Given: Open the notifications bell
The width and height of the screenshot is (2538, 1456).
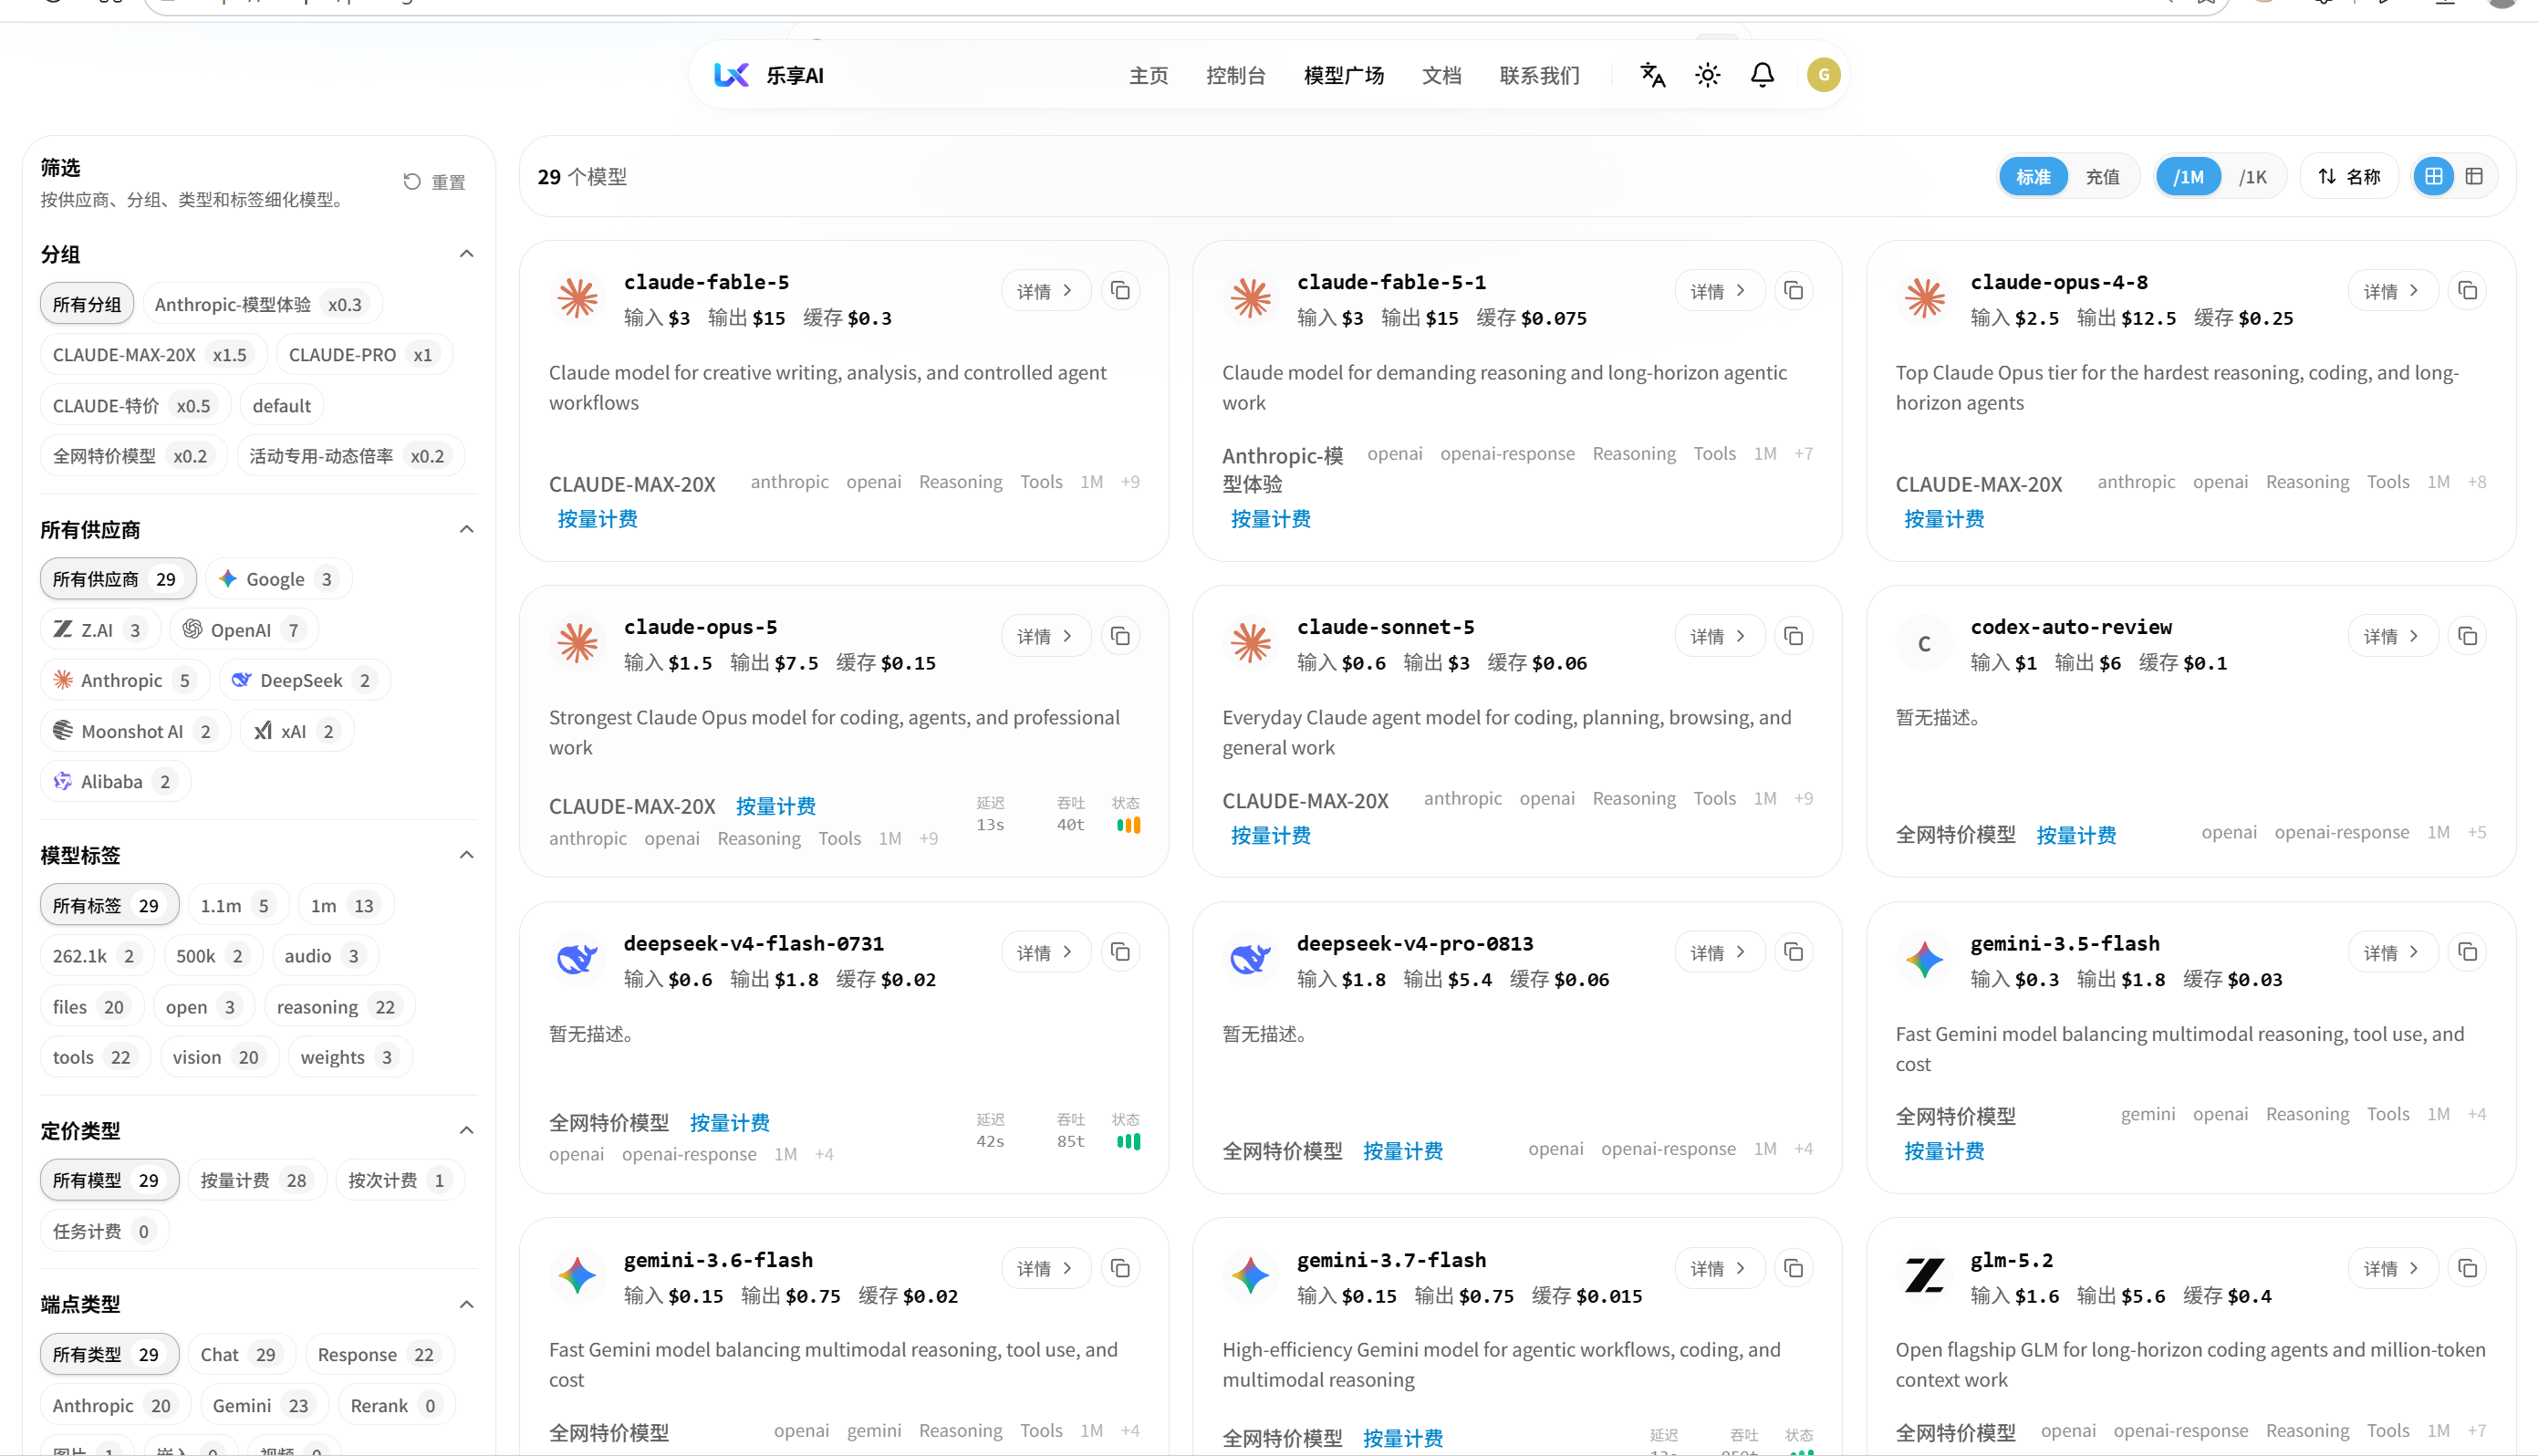Looking at the screenshot, I should click(x=1762, y=75).
